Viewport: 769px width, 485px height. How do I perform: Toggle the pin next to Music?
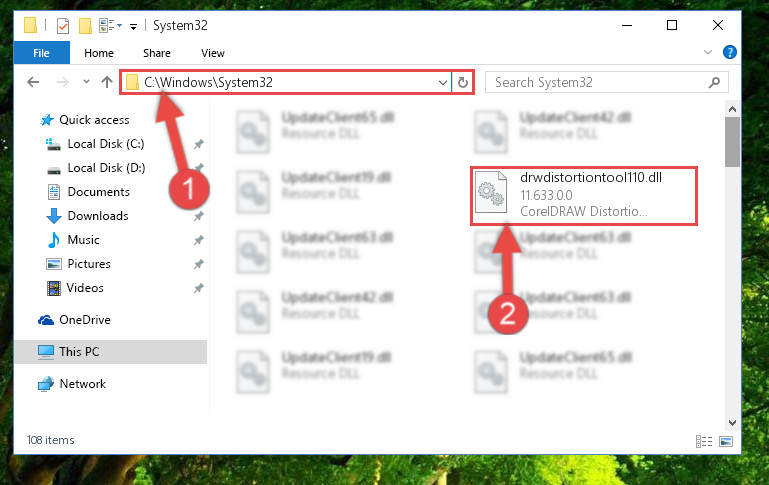pos(199,240)
